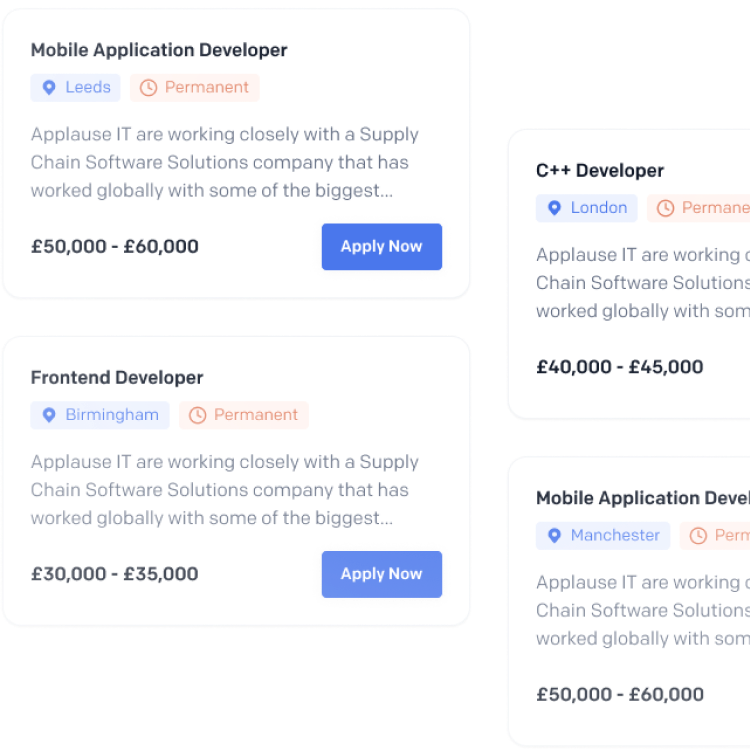This screenshot has width=750, height=750.
Task: Click the clock icon in the Frontend Developer card
Action: 197,415
